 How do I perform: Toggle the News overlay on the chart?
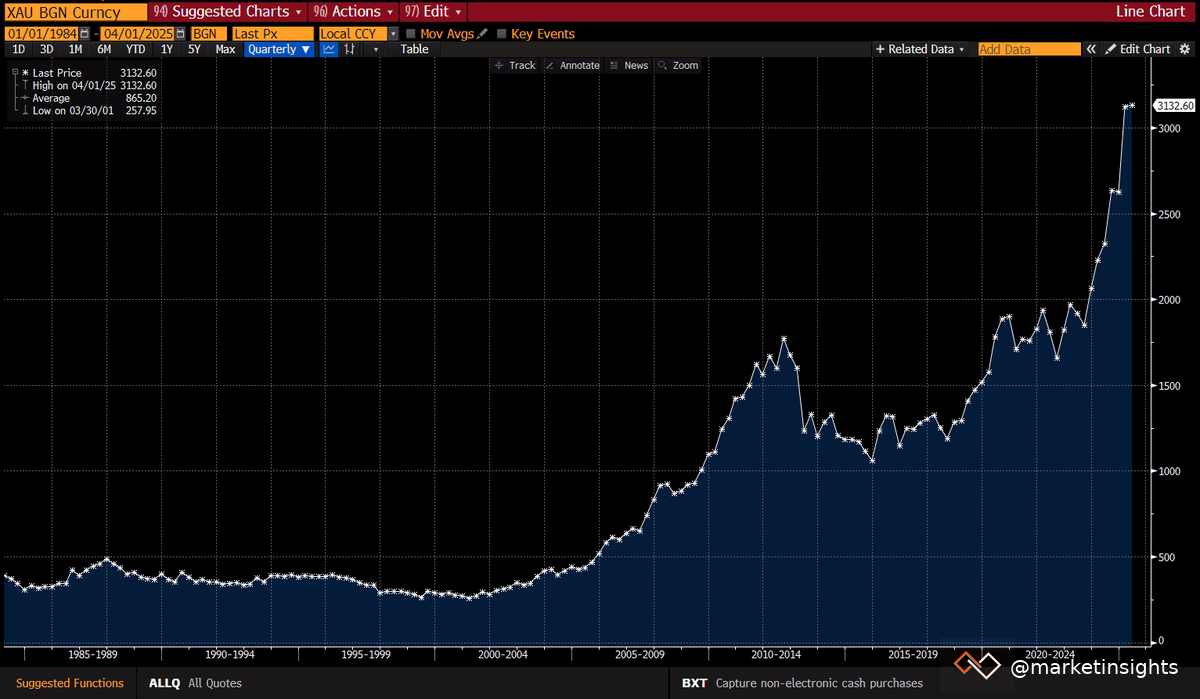click(629, 65)
